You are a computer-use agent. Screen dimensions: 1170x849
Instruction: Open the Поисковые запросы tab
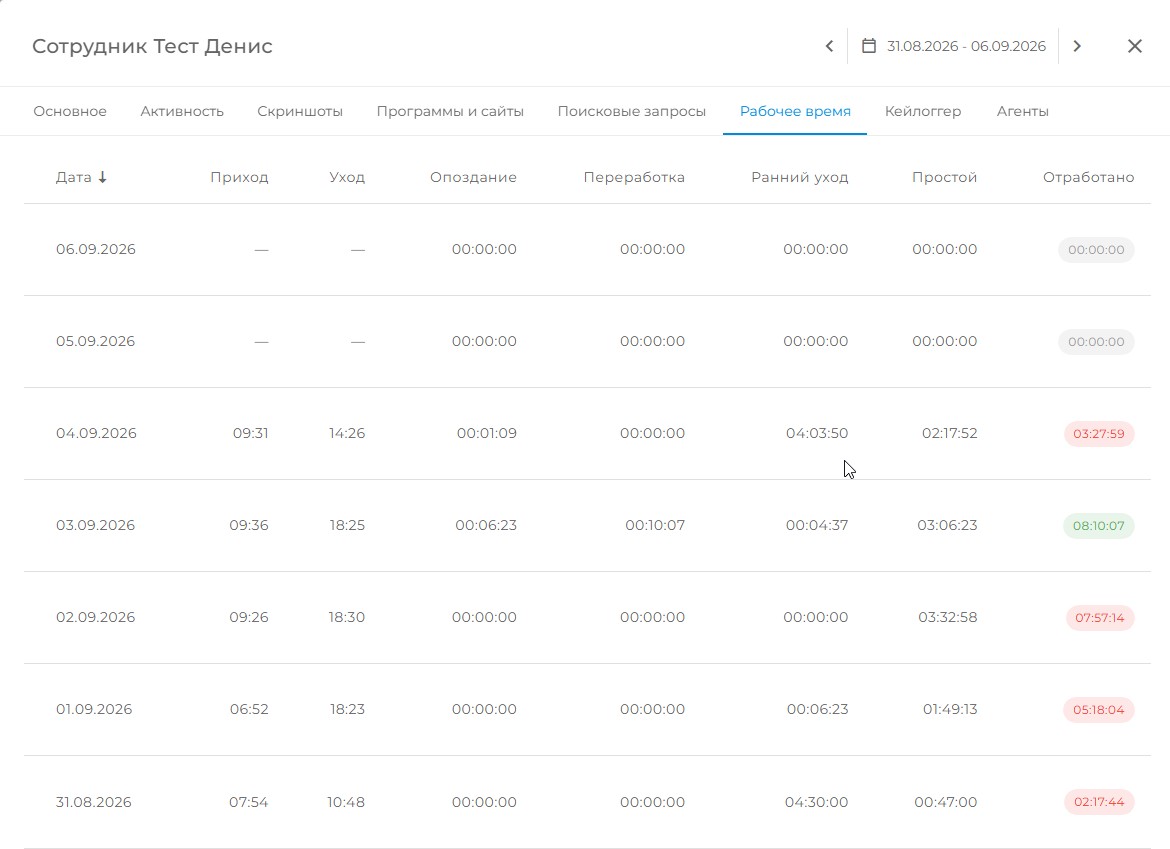coord(631,111)
